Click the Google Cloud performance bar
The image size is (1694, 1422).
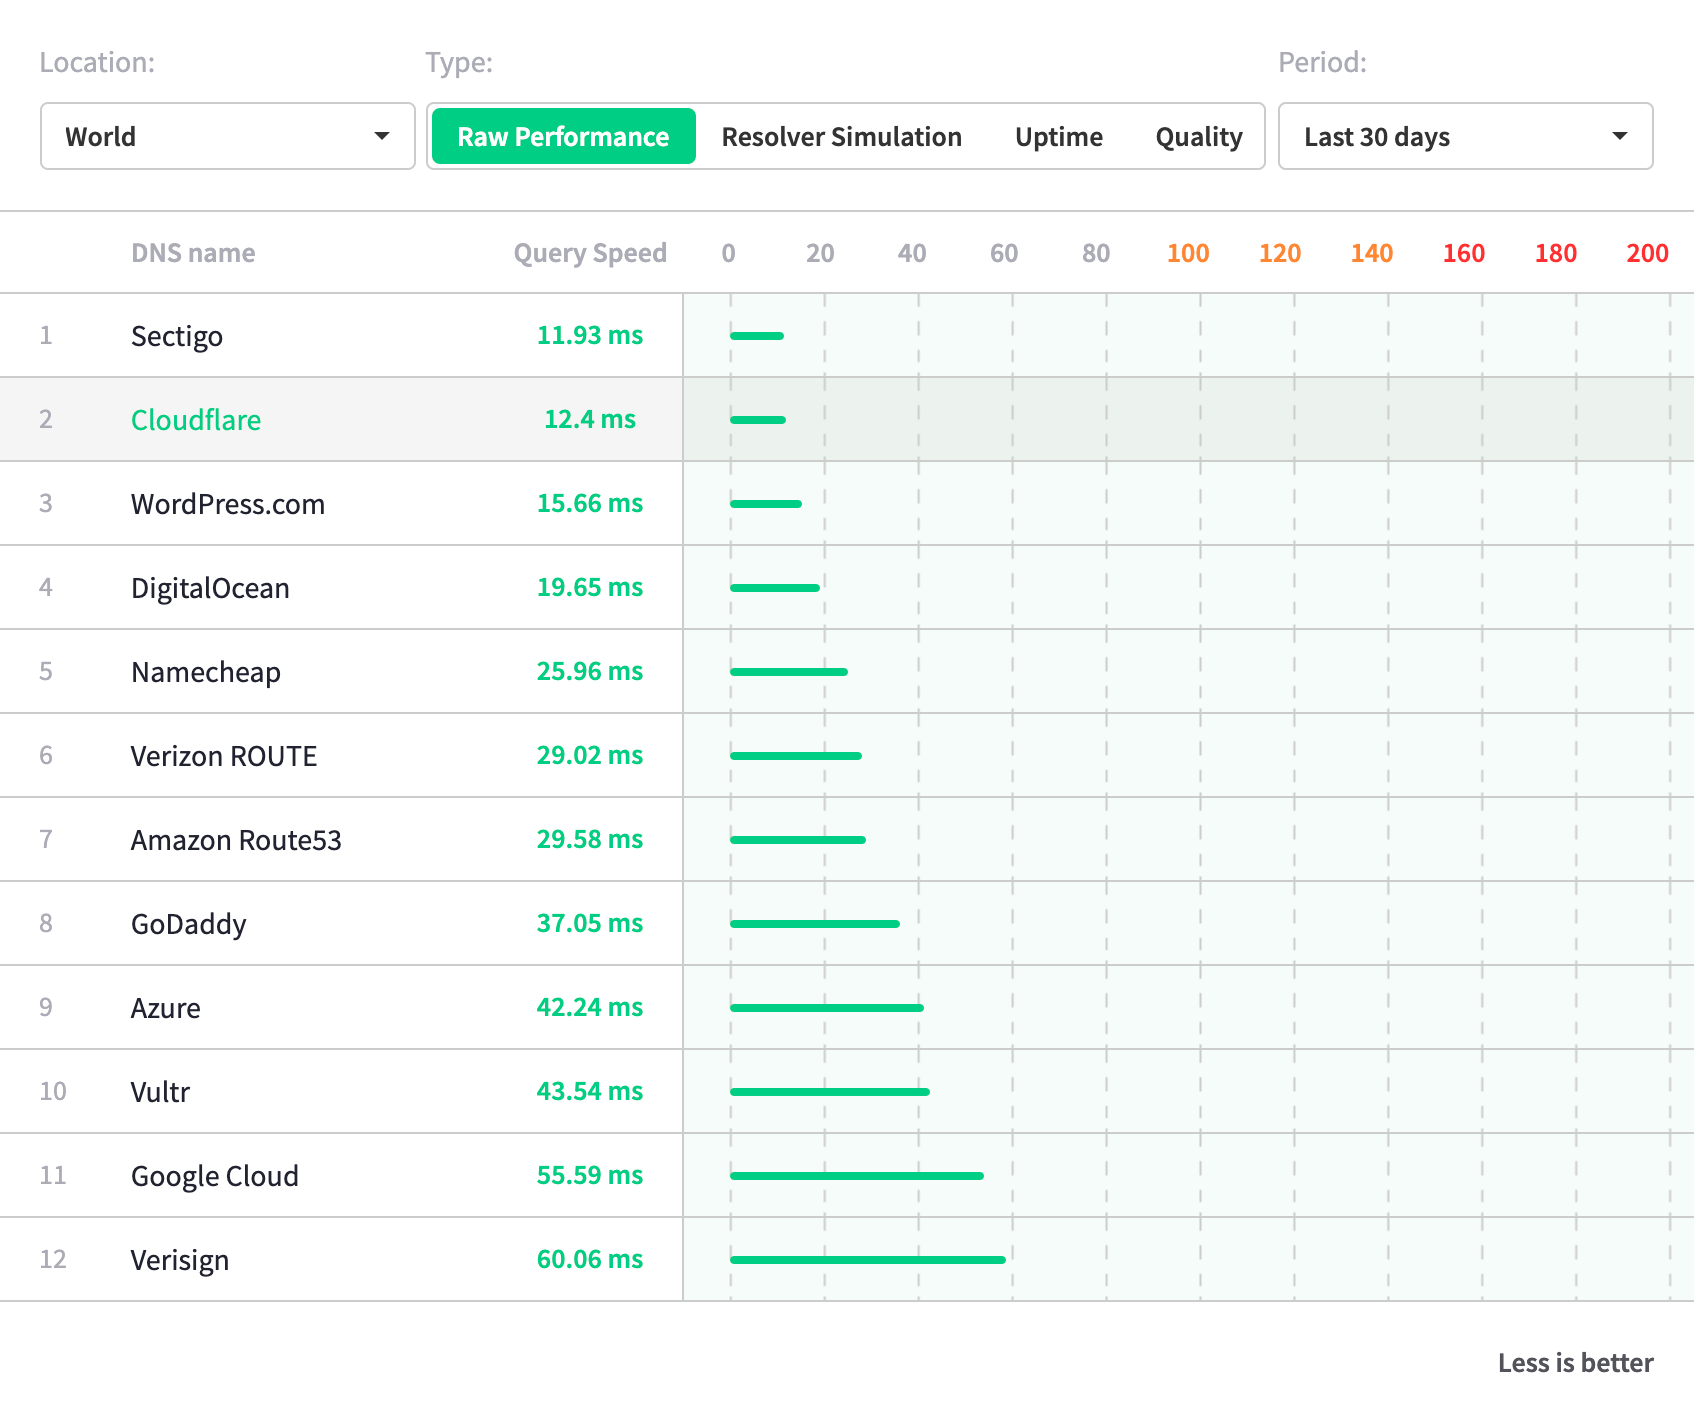(x=857, y=1176)
